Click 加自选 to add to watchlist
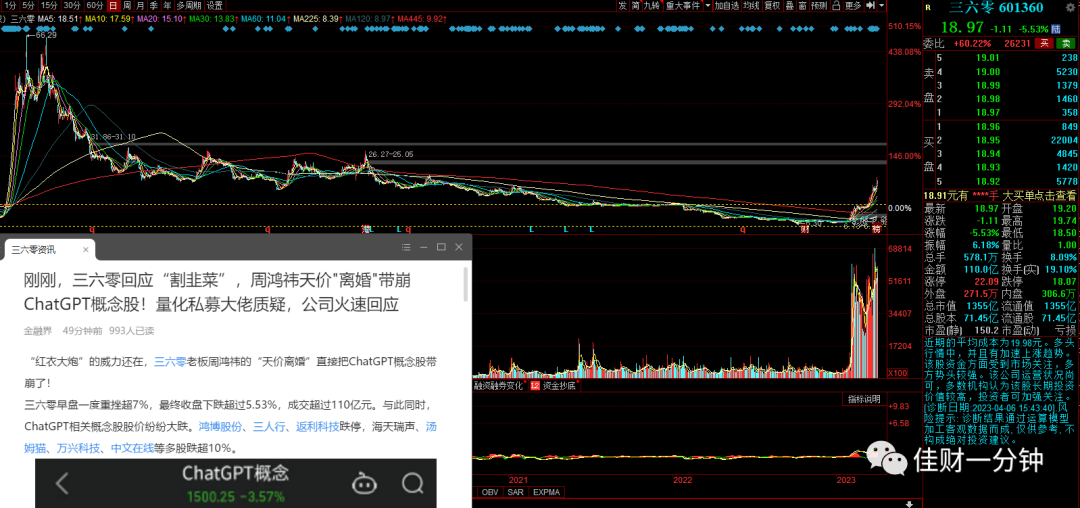This screenshot has height=508, width=1080. click(727, 5)
